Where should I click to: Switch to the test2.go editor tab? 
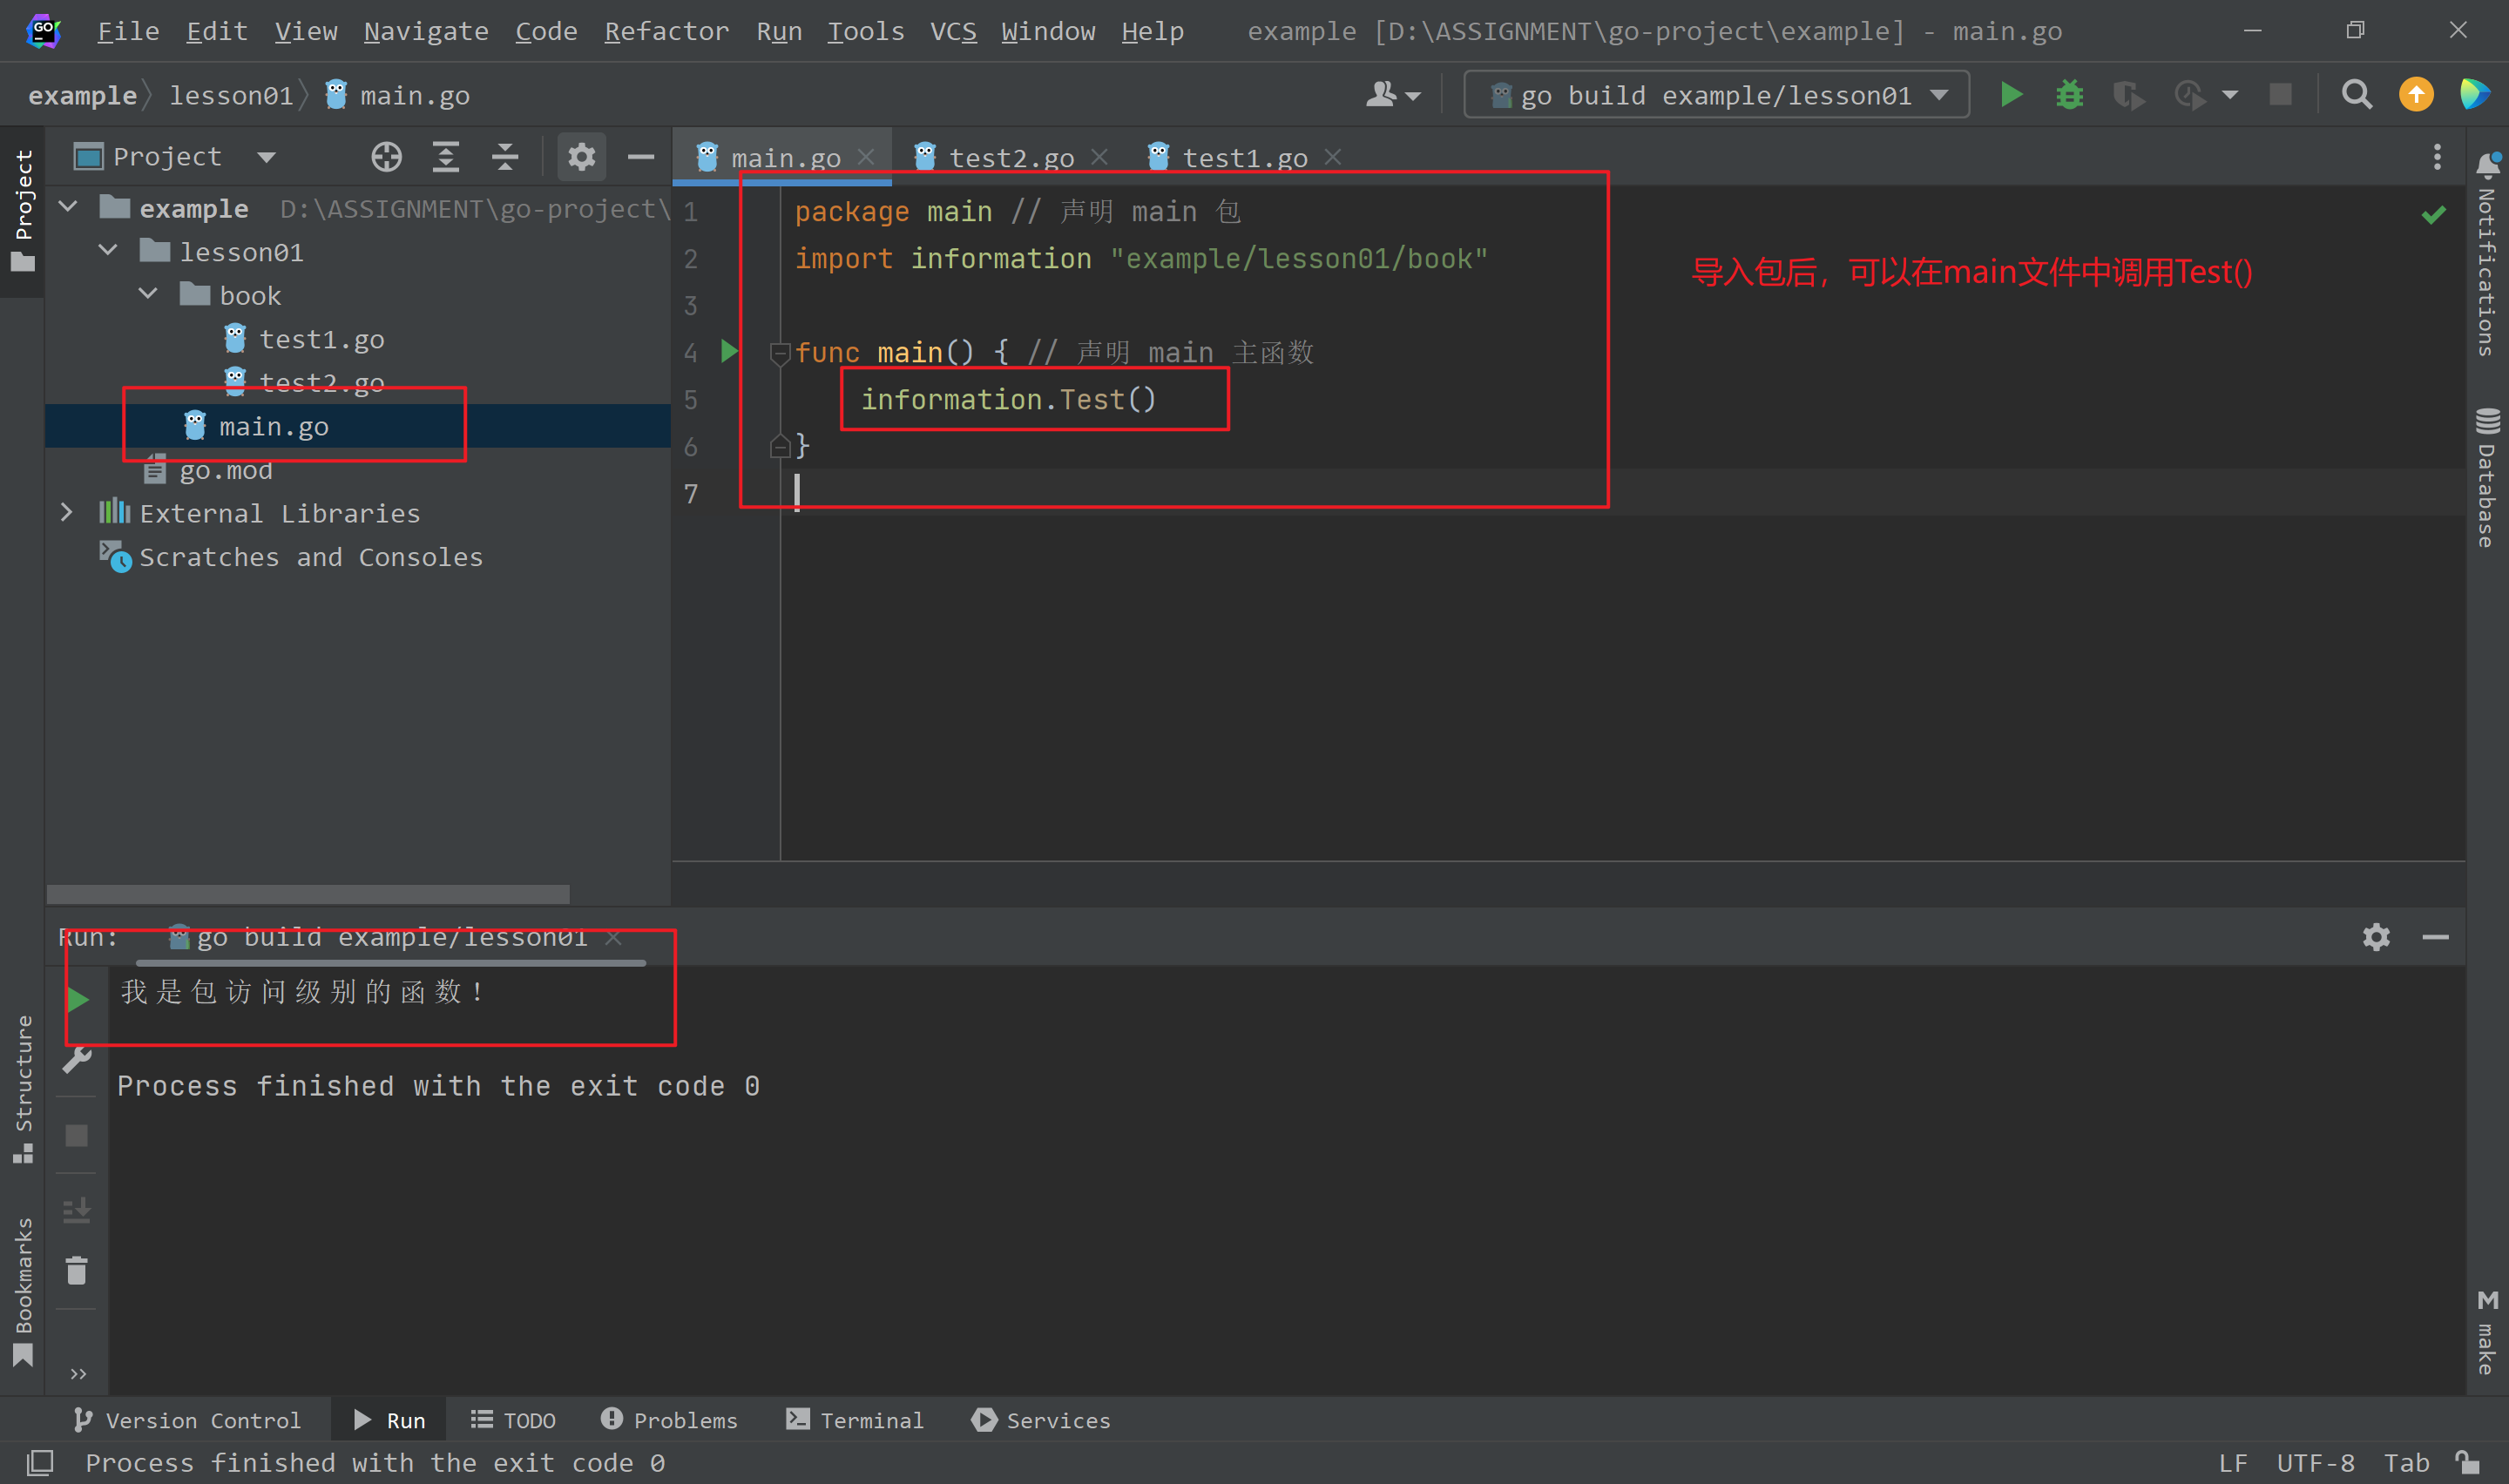(x=1010, y=157)
